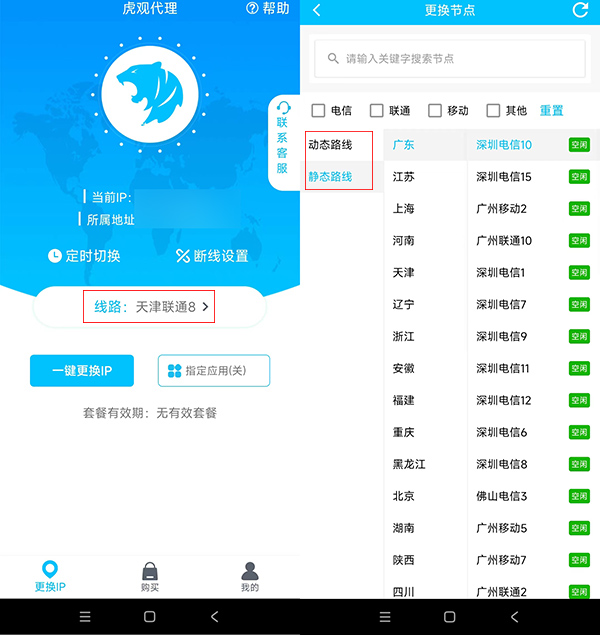600x635 pixels.
Task: Choose node 深圳电信6
Action: (x=501, y=433)
